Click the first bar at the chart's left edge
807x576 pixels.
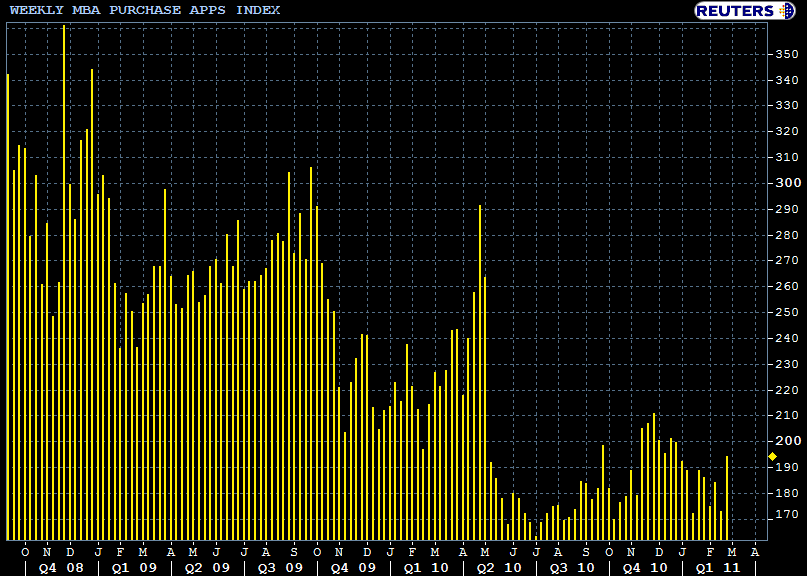click(x=8, y=300)
